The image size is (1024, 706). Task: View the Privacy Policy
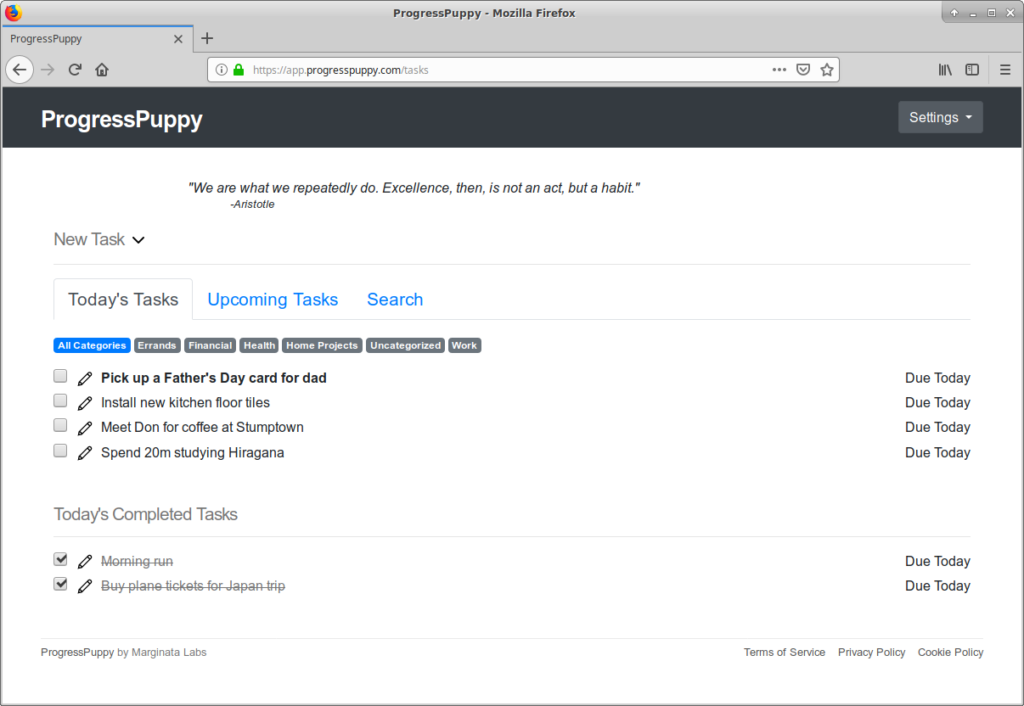click(x=871, y=652)
